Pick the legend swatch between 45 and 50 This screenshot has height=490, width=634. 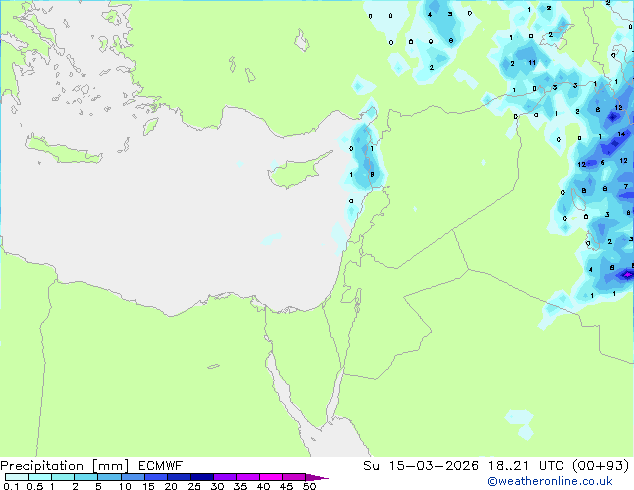tap(294, 477)
